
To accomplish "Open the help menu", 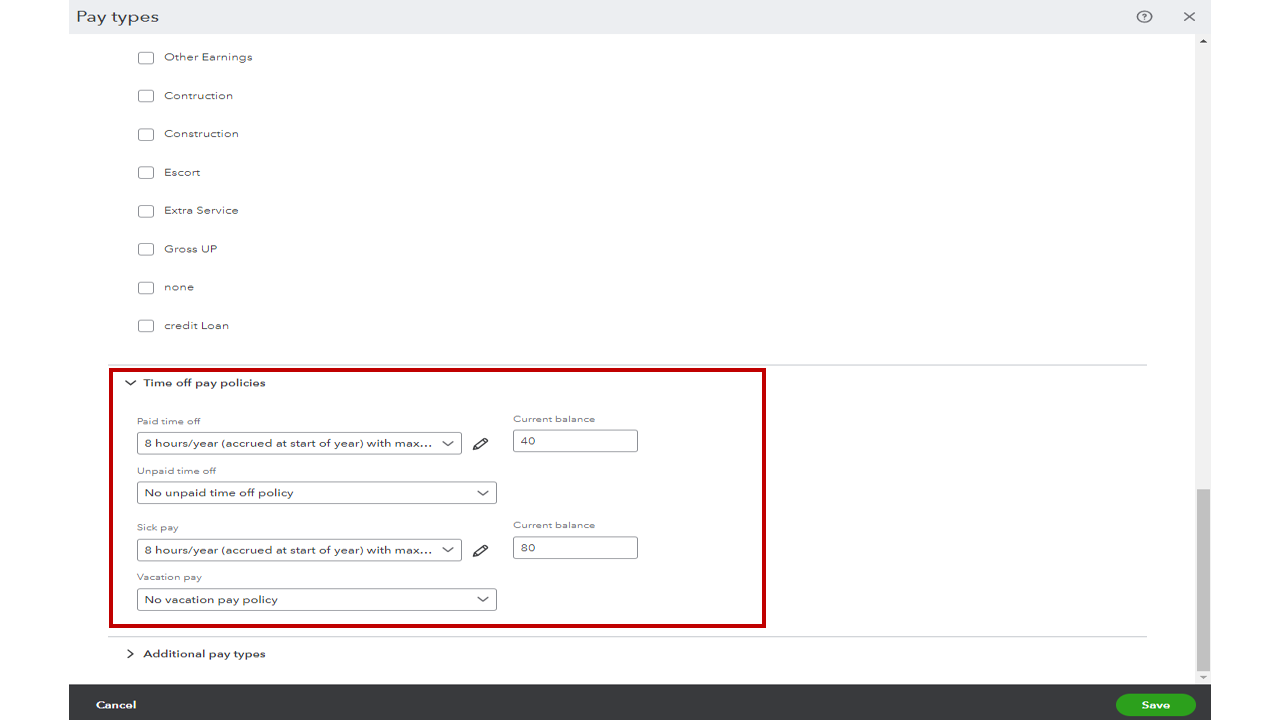I will (1143, 17).
